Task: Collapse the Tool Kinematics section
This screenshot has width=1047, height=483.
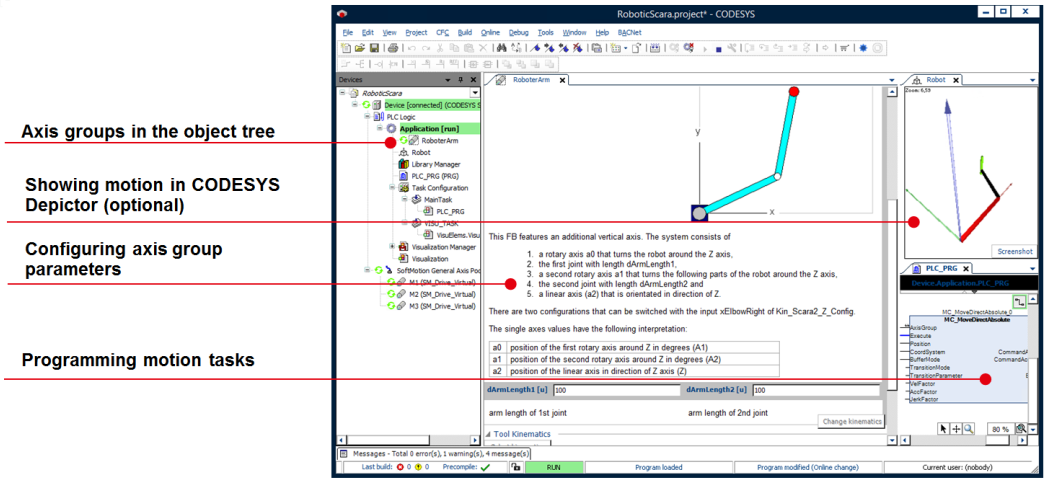Action: 490,434
